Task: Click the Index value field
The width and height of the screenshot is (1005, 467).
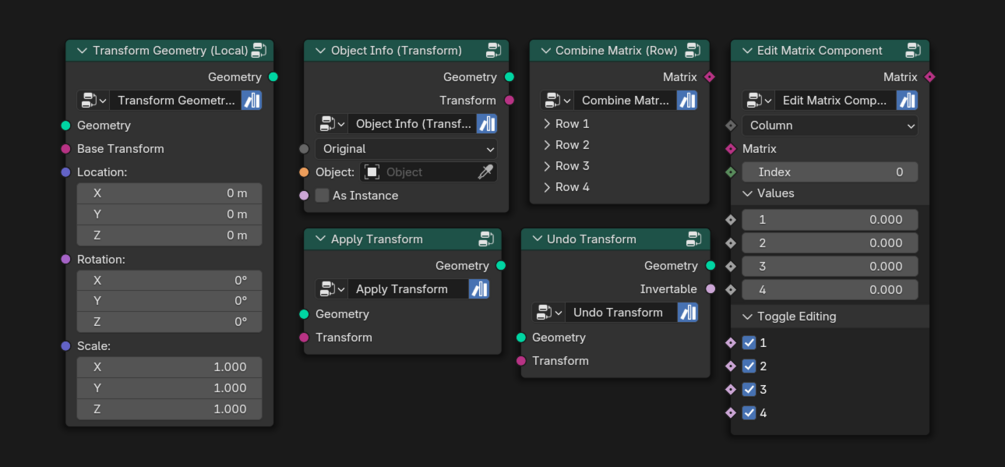Action: pos(830,172)
